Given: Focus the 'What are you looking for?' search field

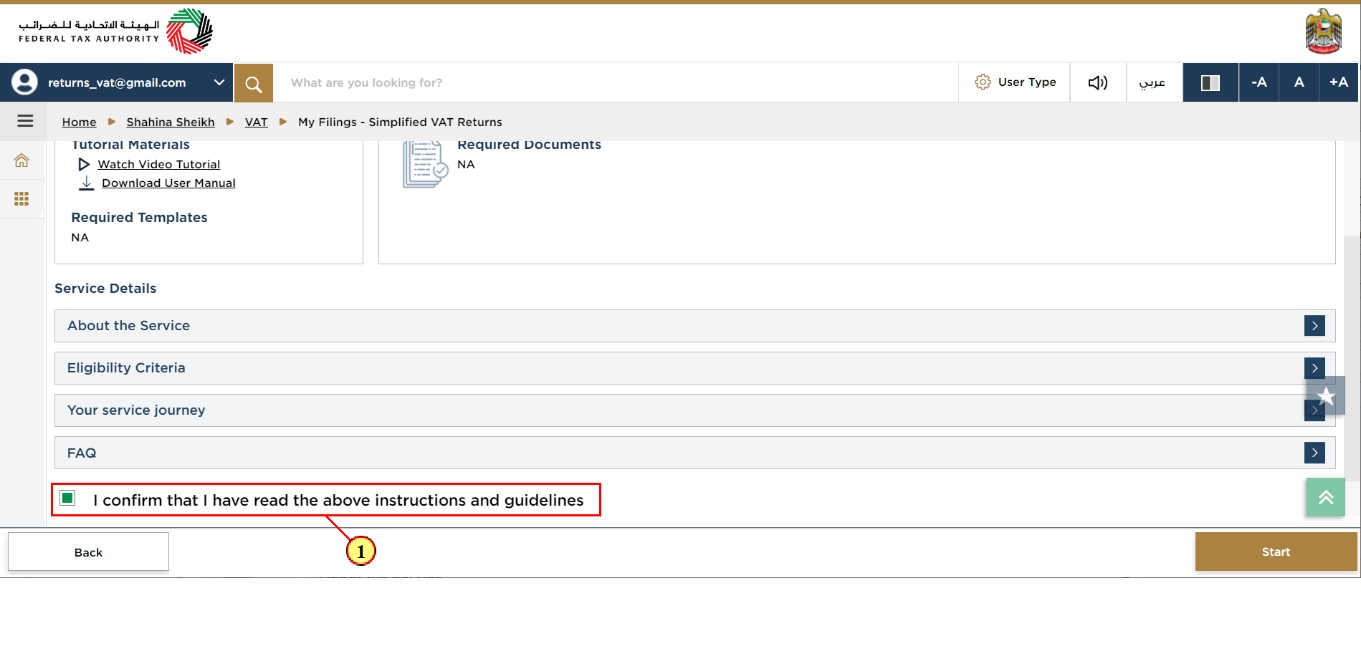Looking at the screenshot, I should pyautogui.click(x=615, y=83).
